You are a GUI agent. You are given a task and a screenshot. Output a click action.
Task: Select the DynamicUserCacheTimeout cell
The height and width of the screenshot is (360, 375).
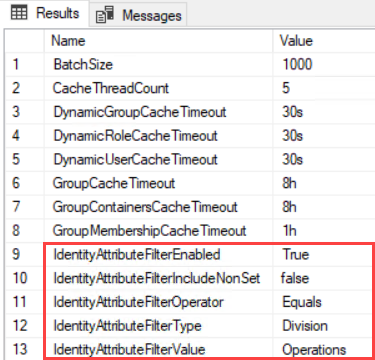click(x=158, y=159)
